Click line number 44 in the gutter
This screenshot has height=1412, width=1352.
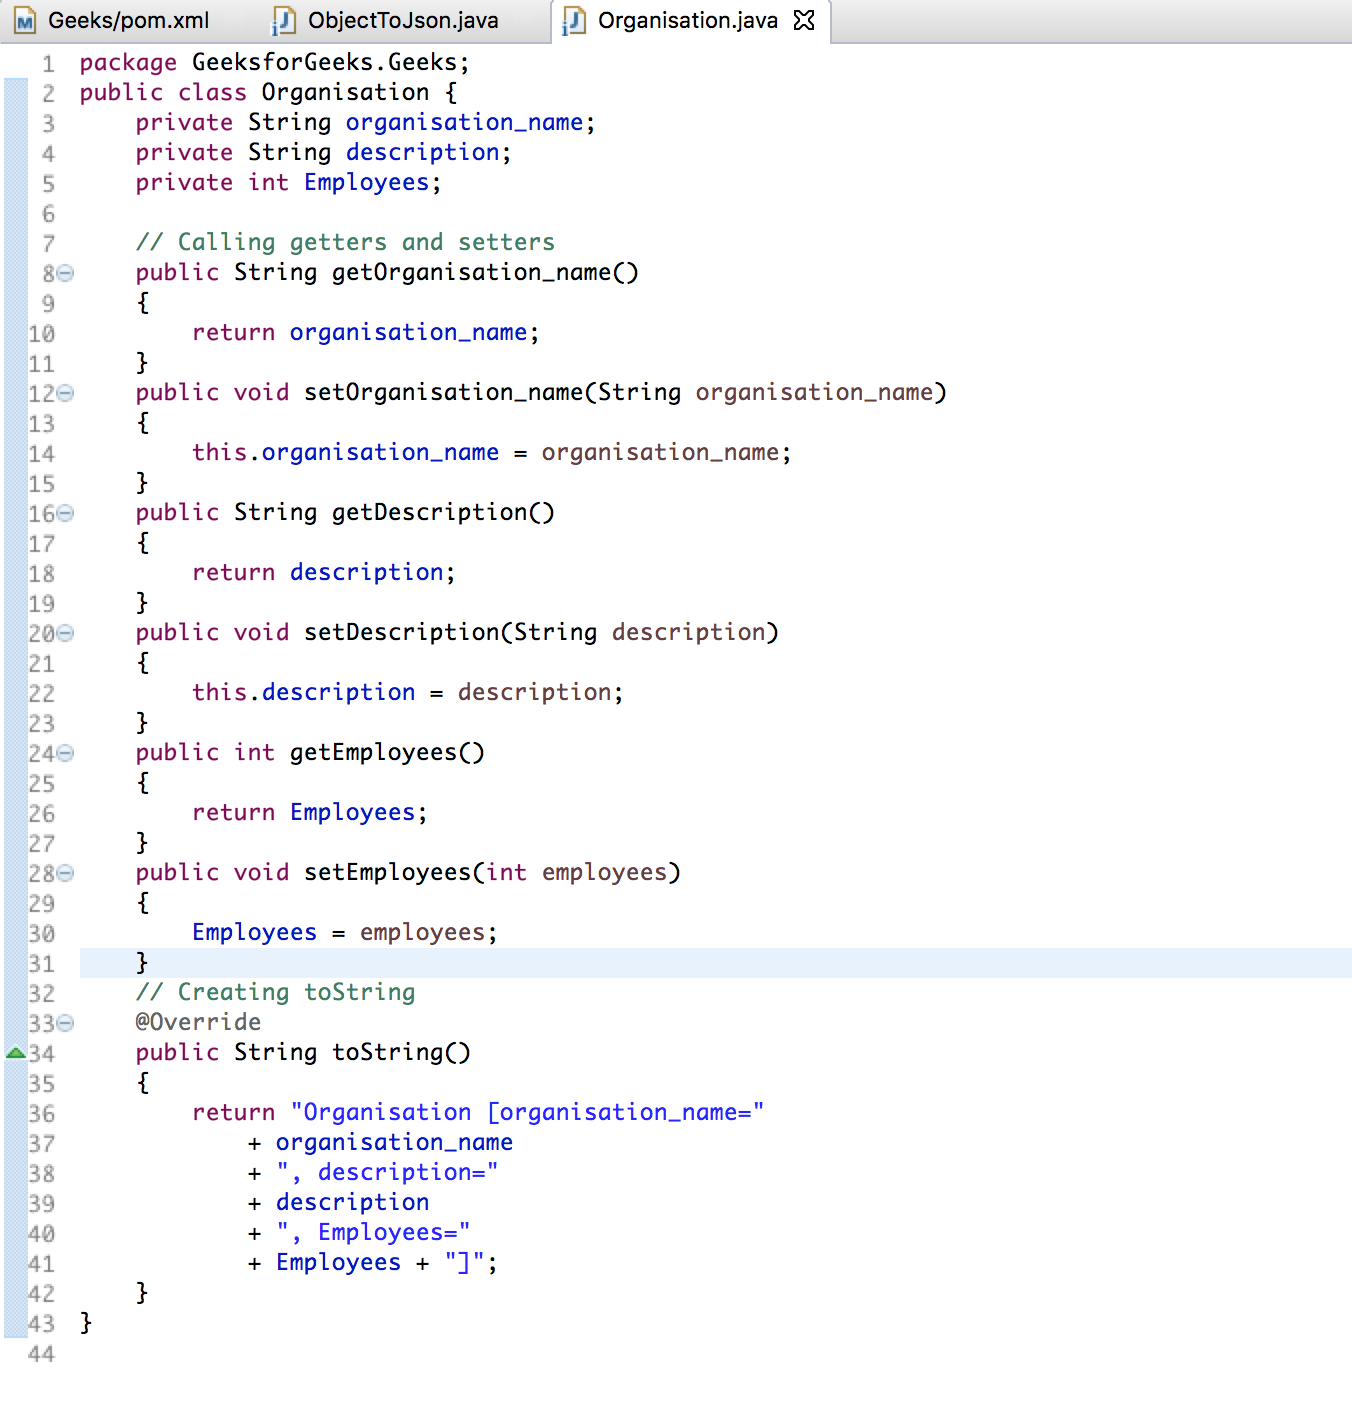41,1354
